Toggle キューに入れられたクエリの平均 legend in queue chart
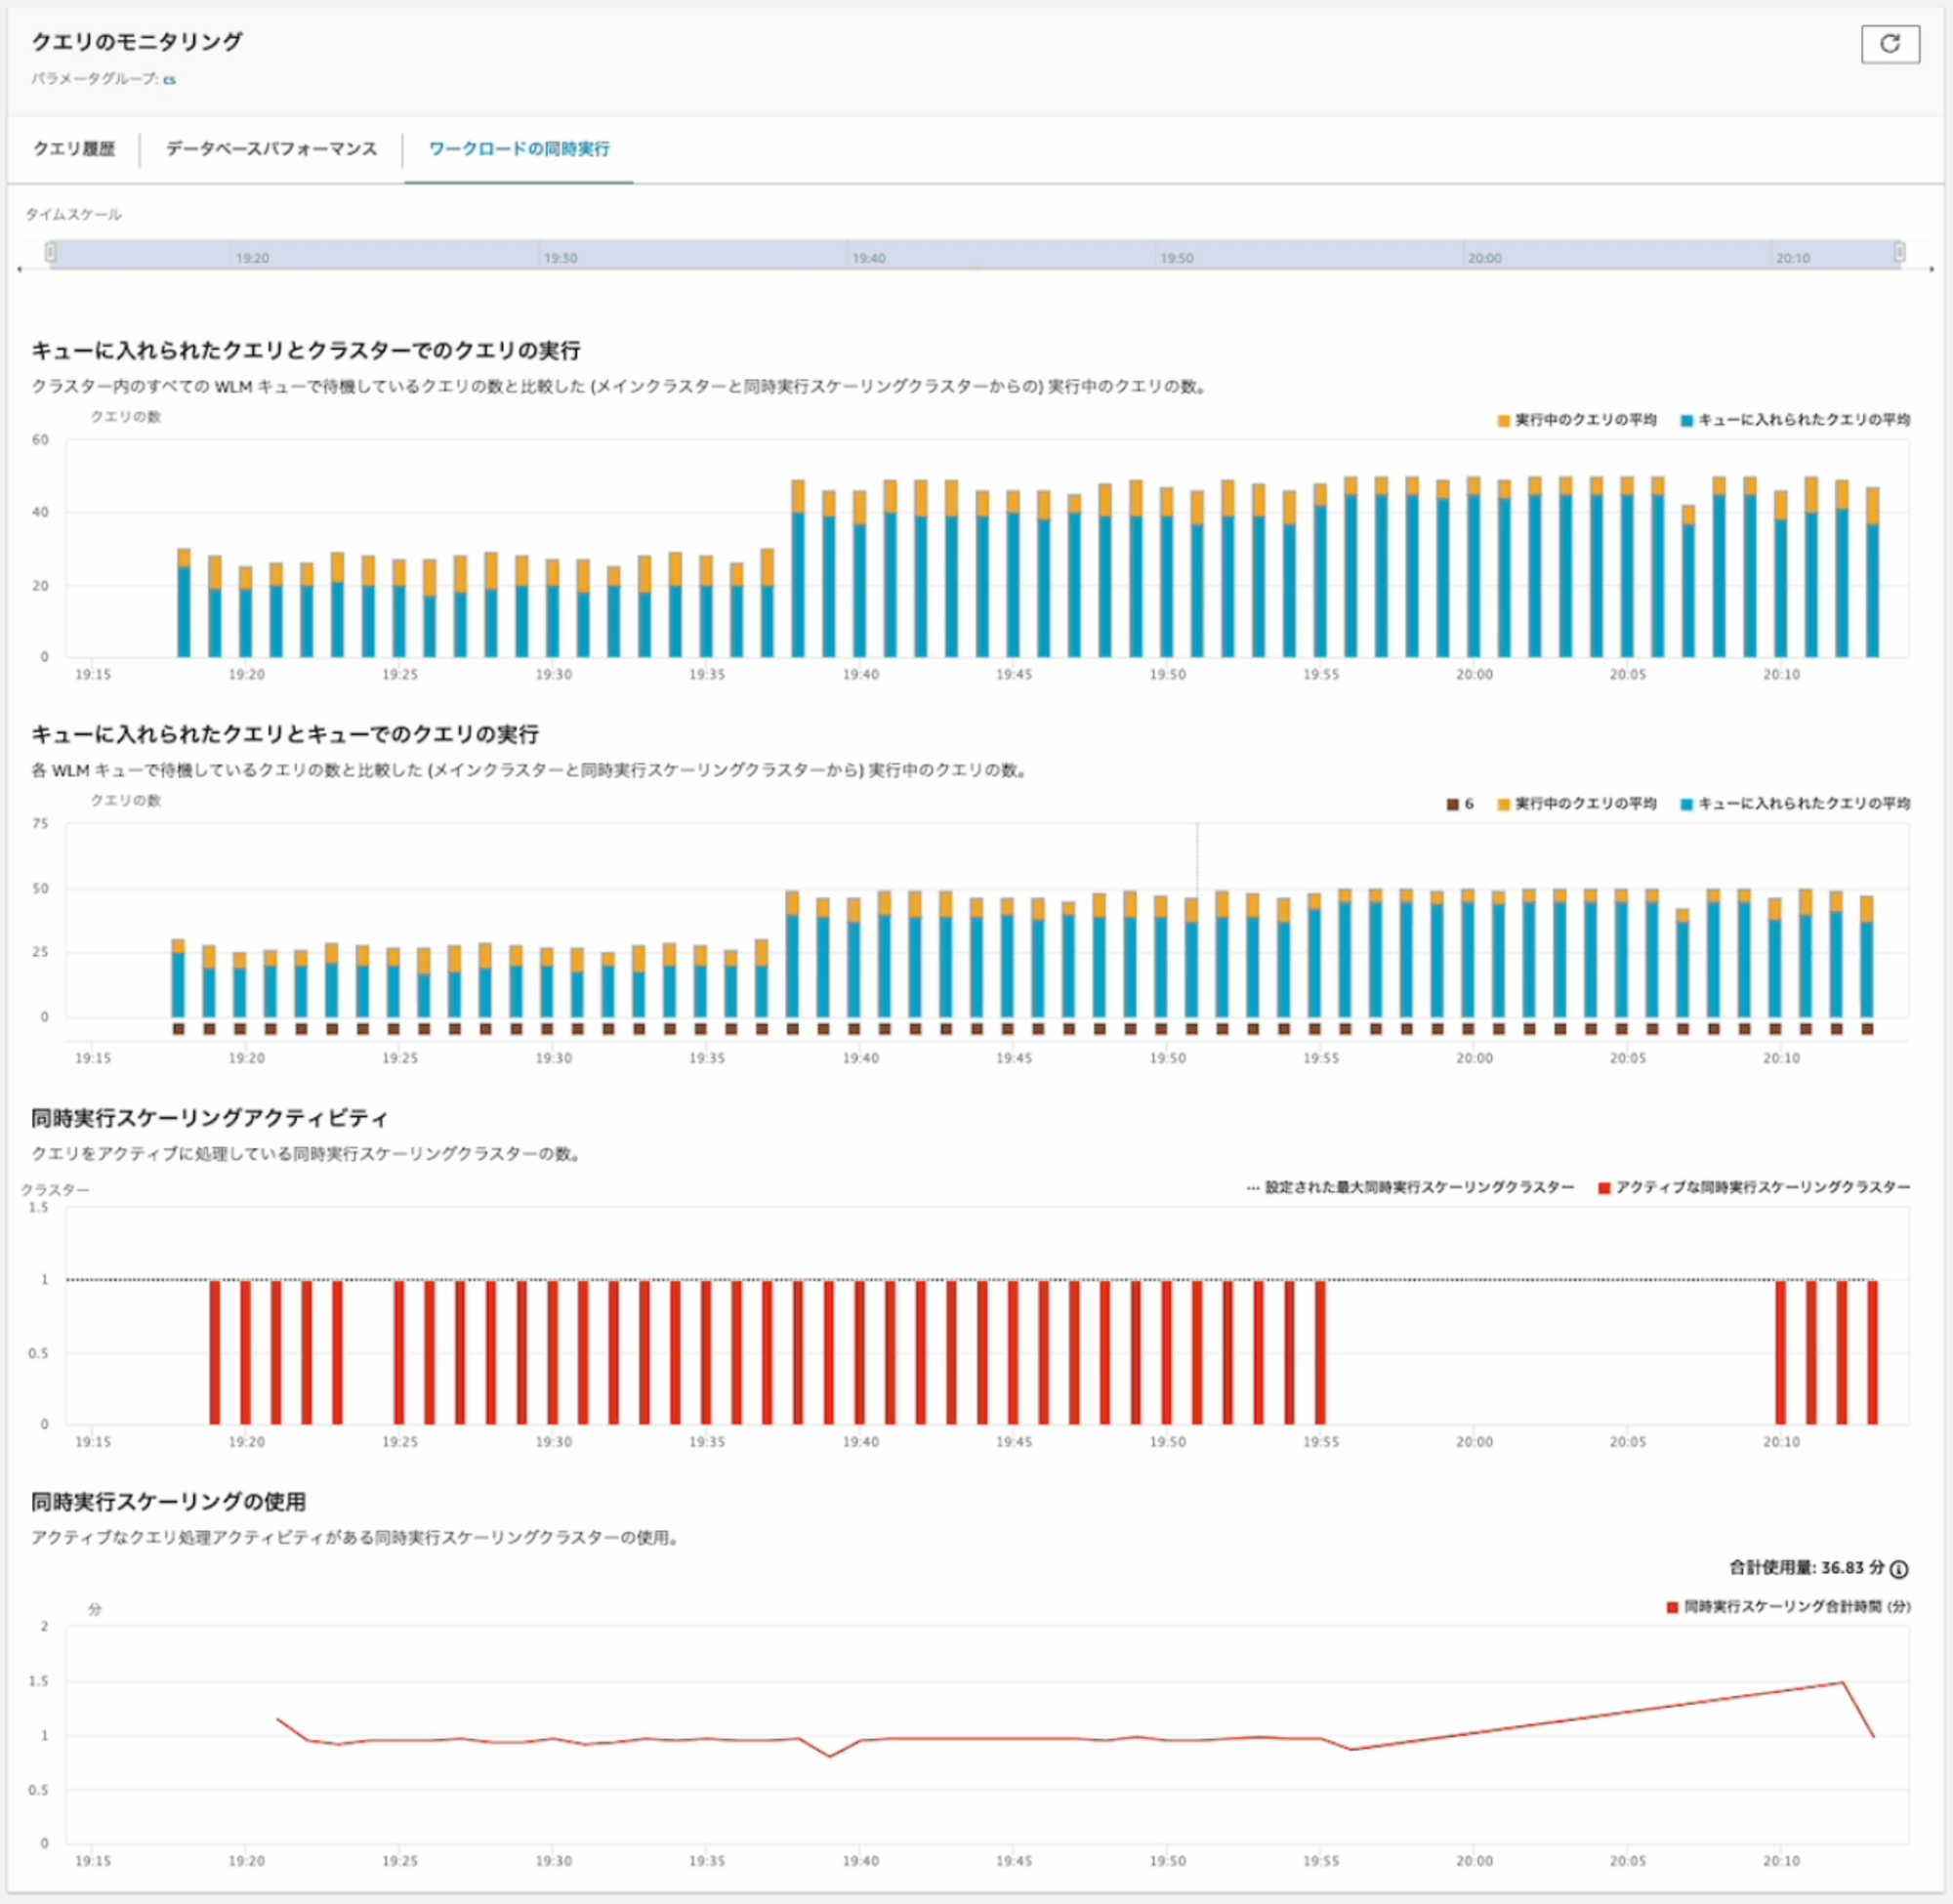The height and width of the screenshot is (1904, 1953). [1795, 804]
